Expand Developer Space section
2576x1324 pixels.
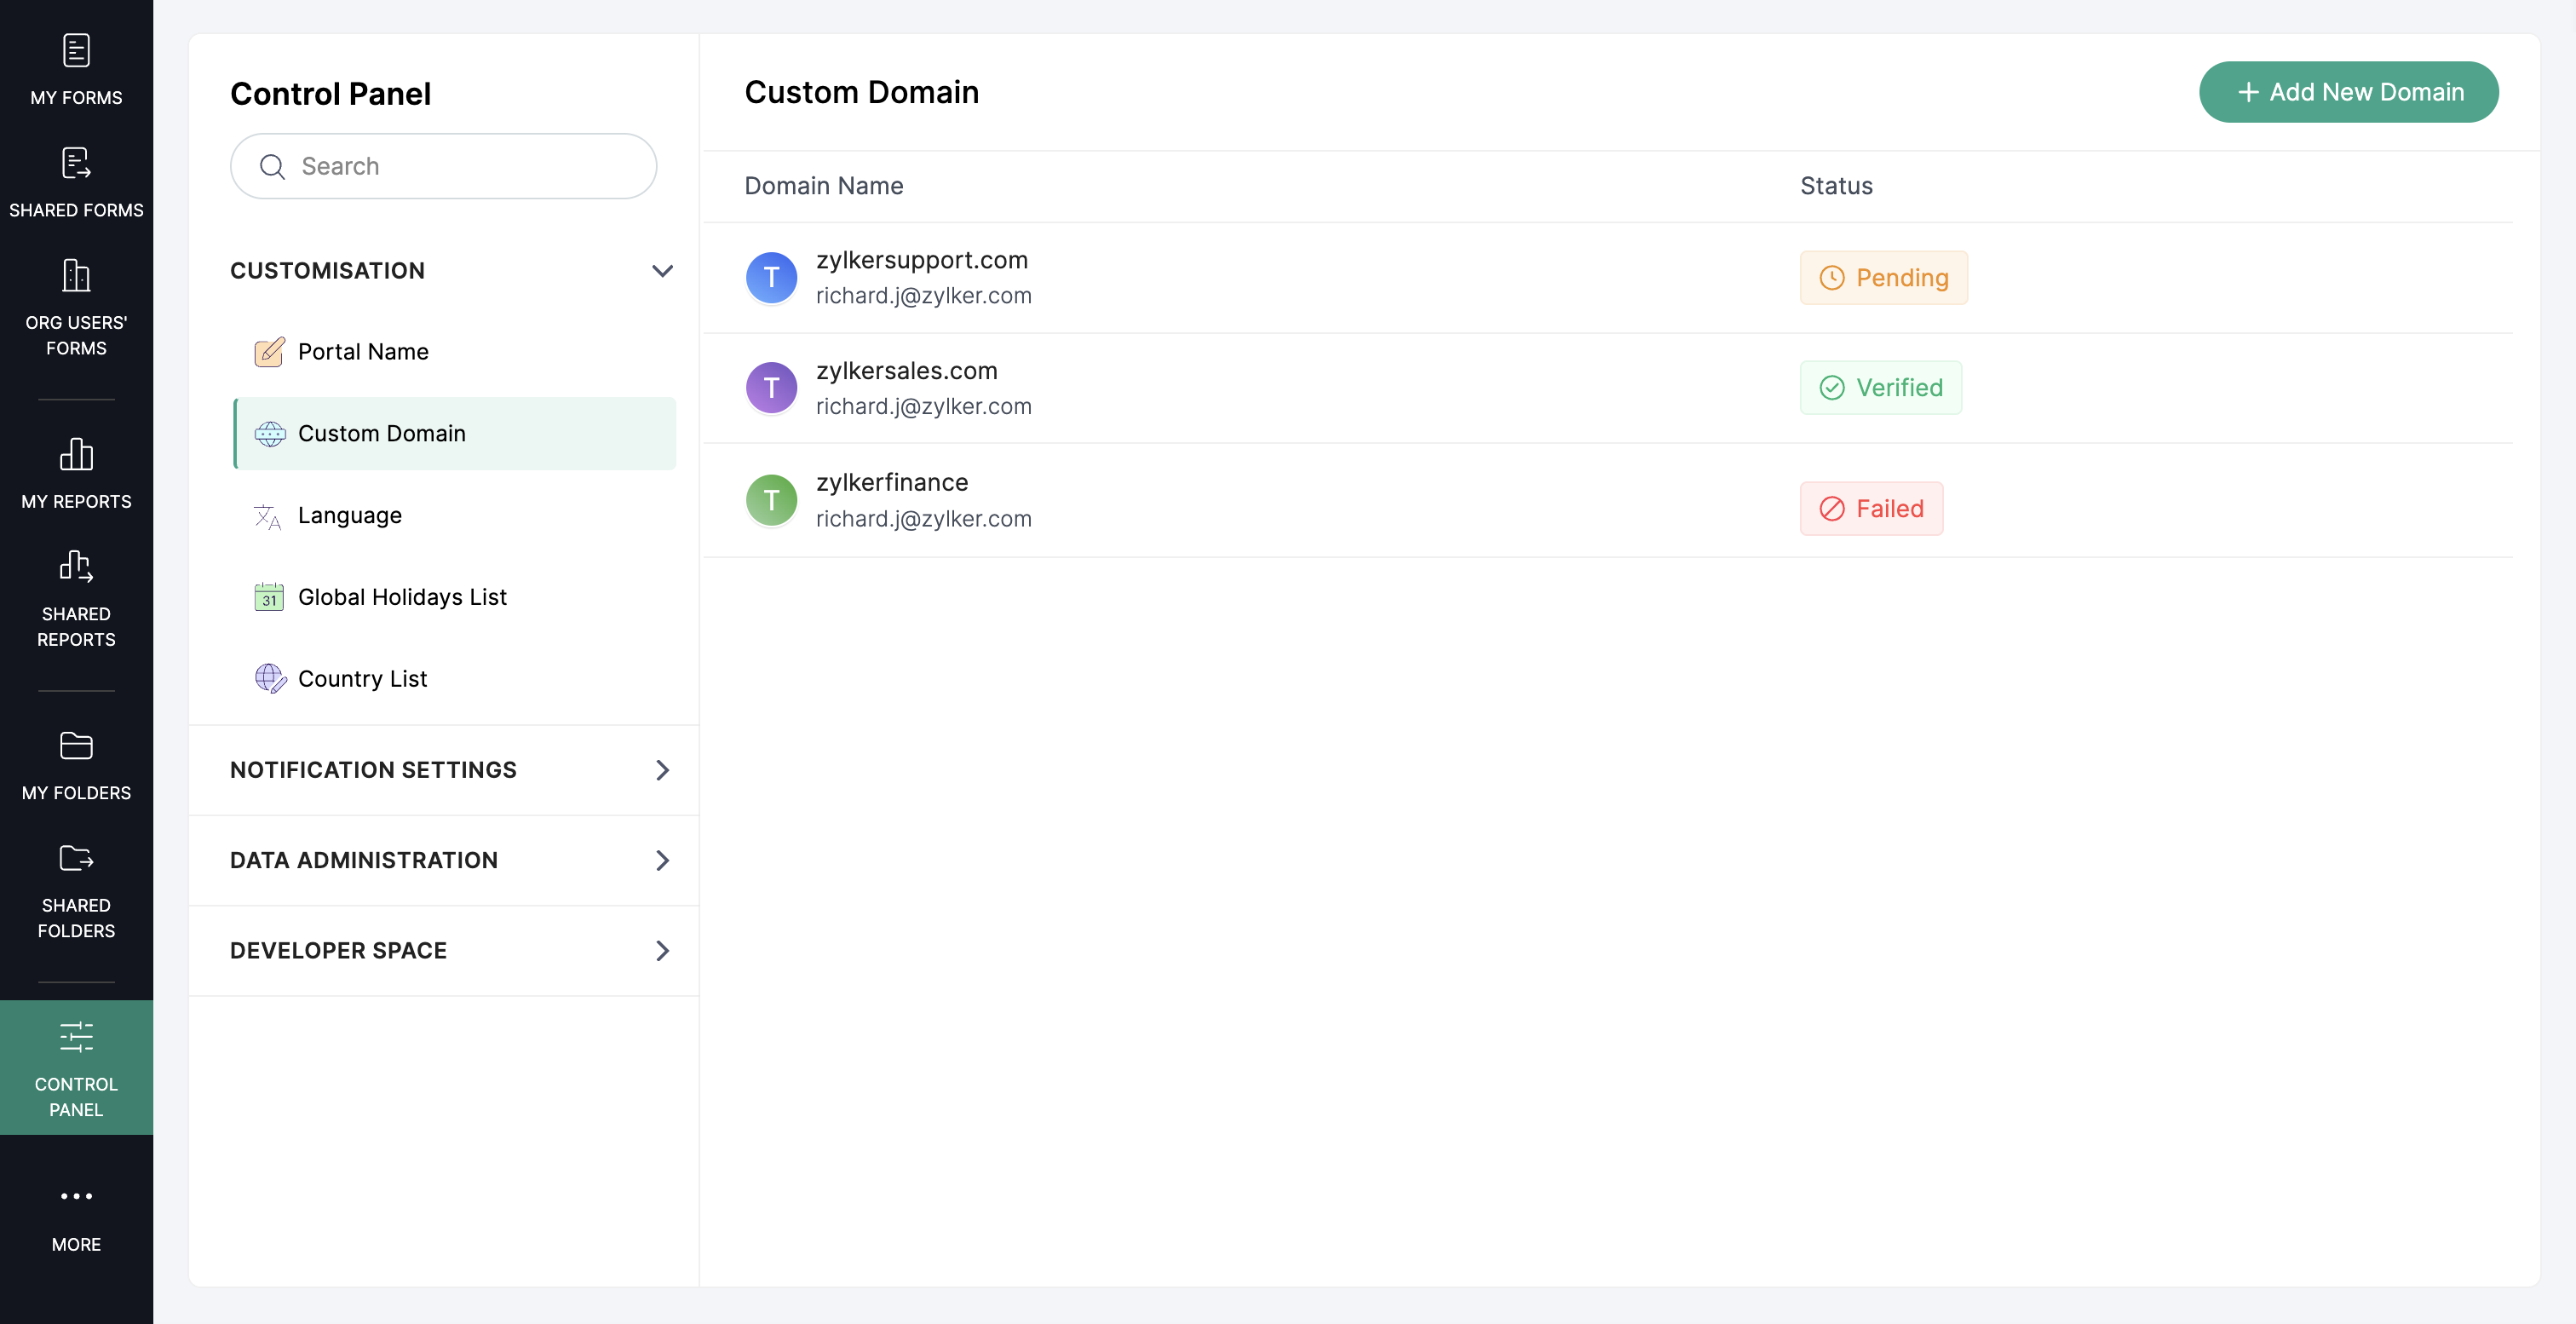(x=444, y=951)
